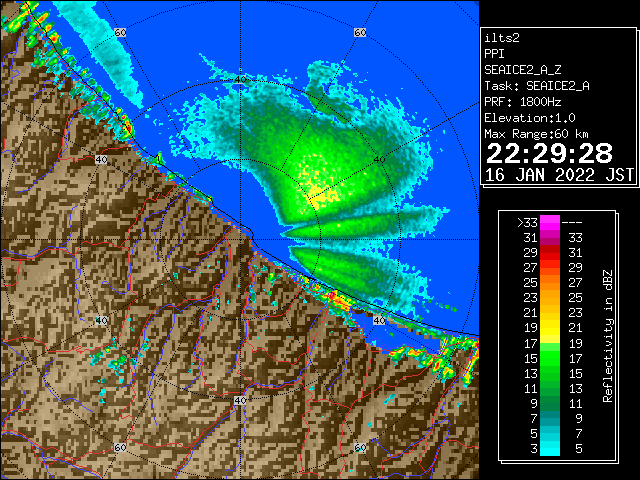Click the 'ilts2' radar name label
Screen dimensions: 640x480
[502, 38]
